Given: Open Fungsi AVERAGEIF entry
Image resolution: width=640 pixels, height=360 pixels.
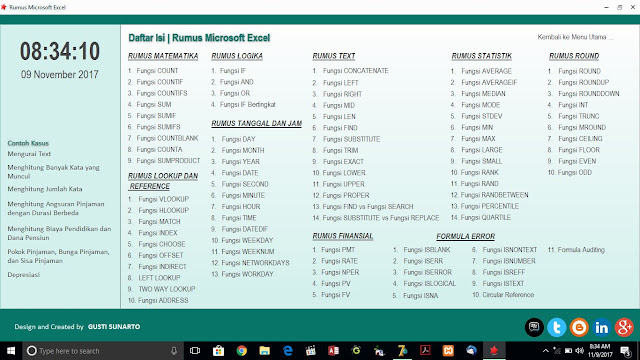Looking at the screenshot, I should click(x=489, y=82).
